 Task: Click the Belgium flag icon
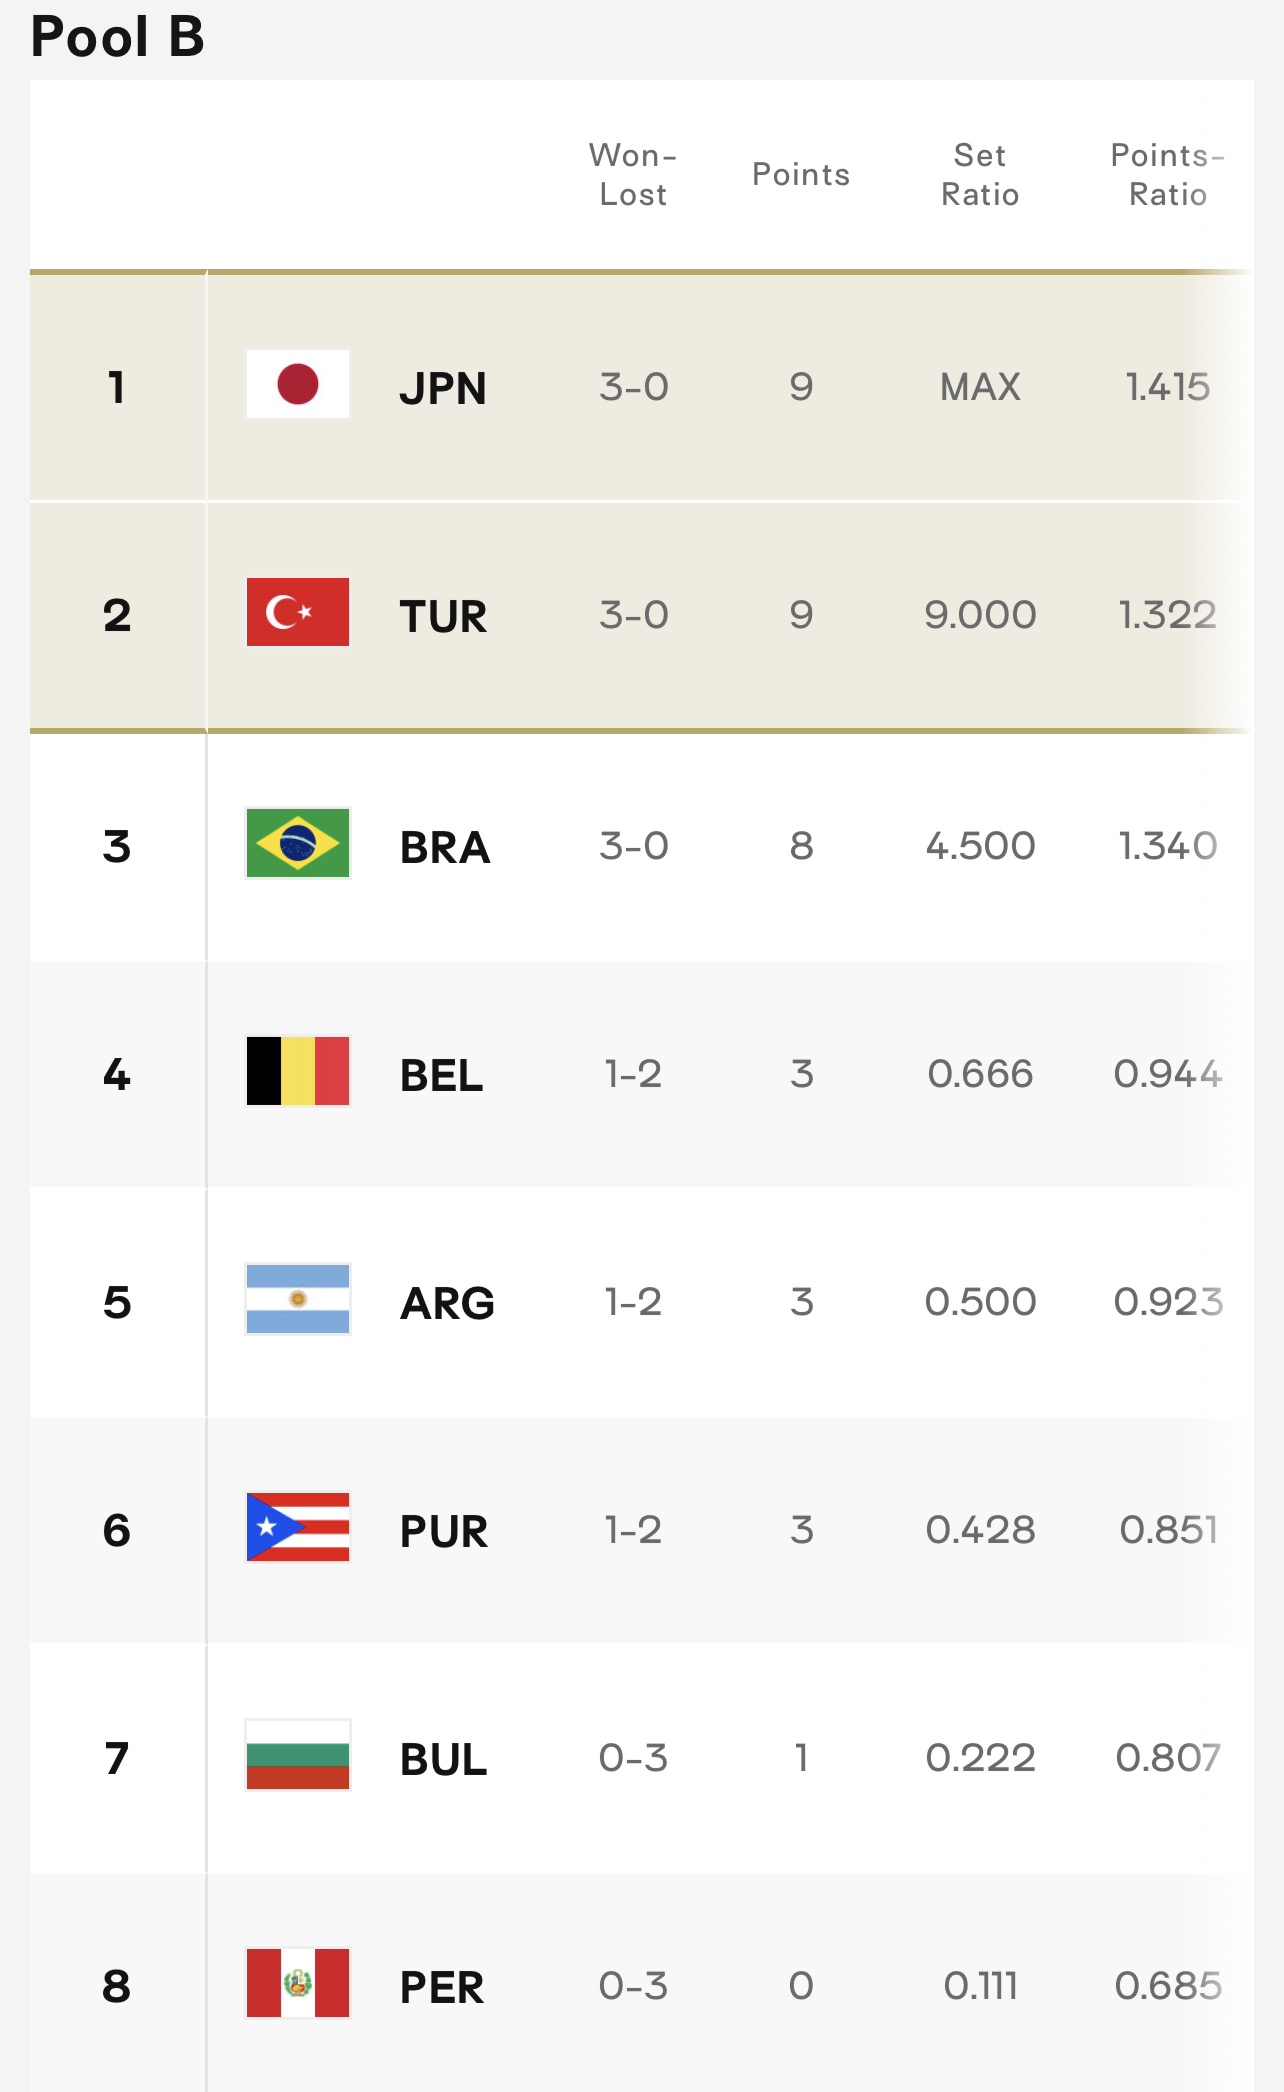(298, 1071)
